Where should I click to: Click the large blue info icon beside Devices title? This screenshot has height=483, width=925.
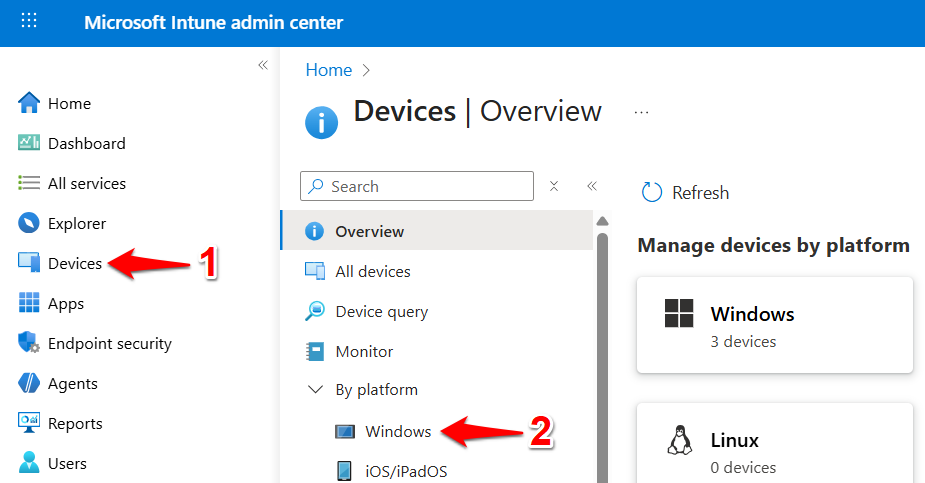coord(322,123)
